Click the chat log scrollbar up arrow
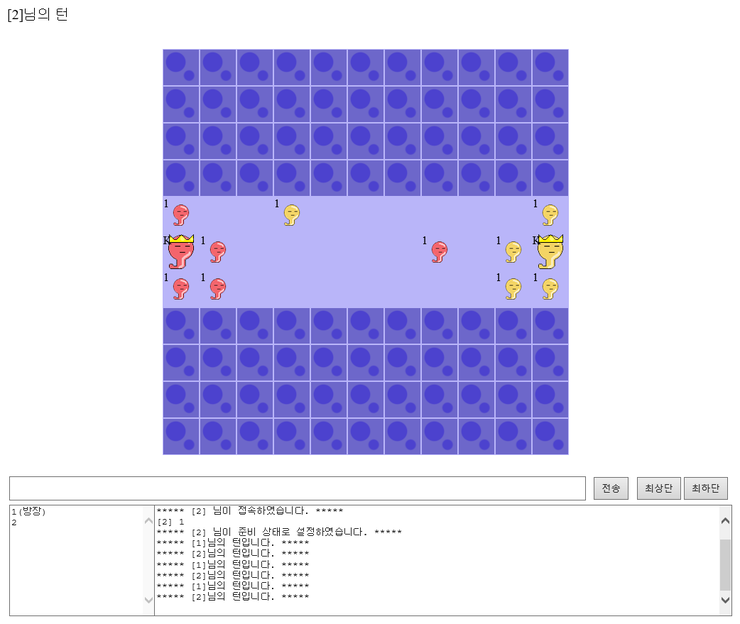This screenshot has height=624, width=740. 725,519
